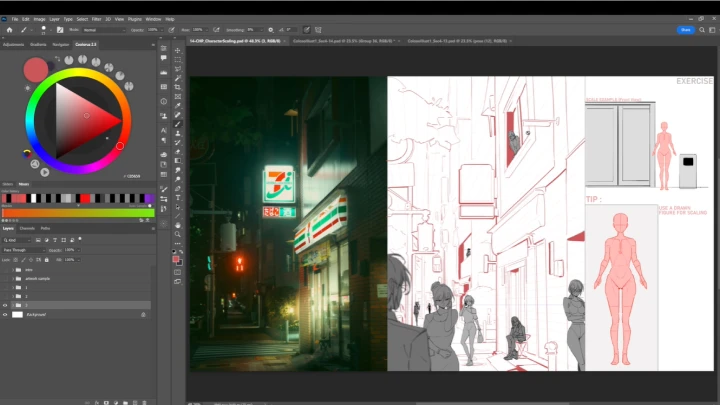Open the Comments panel icon
This screenshot has height=405, width=720.
(x=163, y=58)
